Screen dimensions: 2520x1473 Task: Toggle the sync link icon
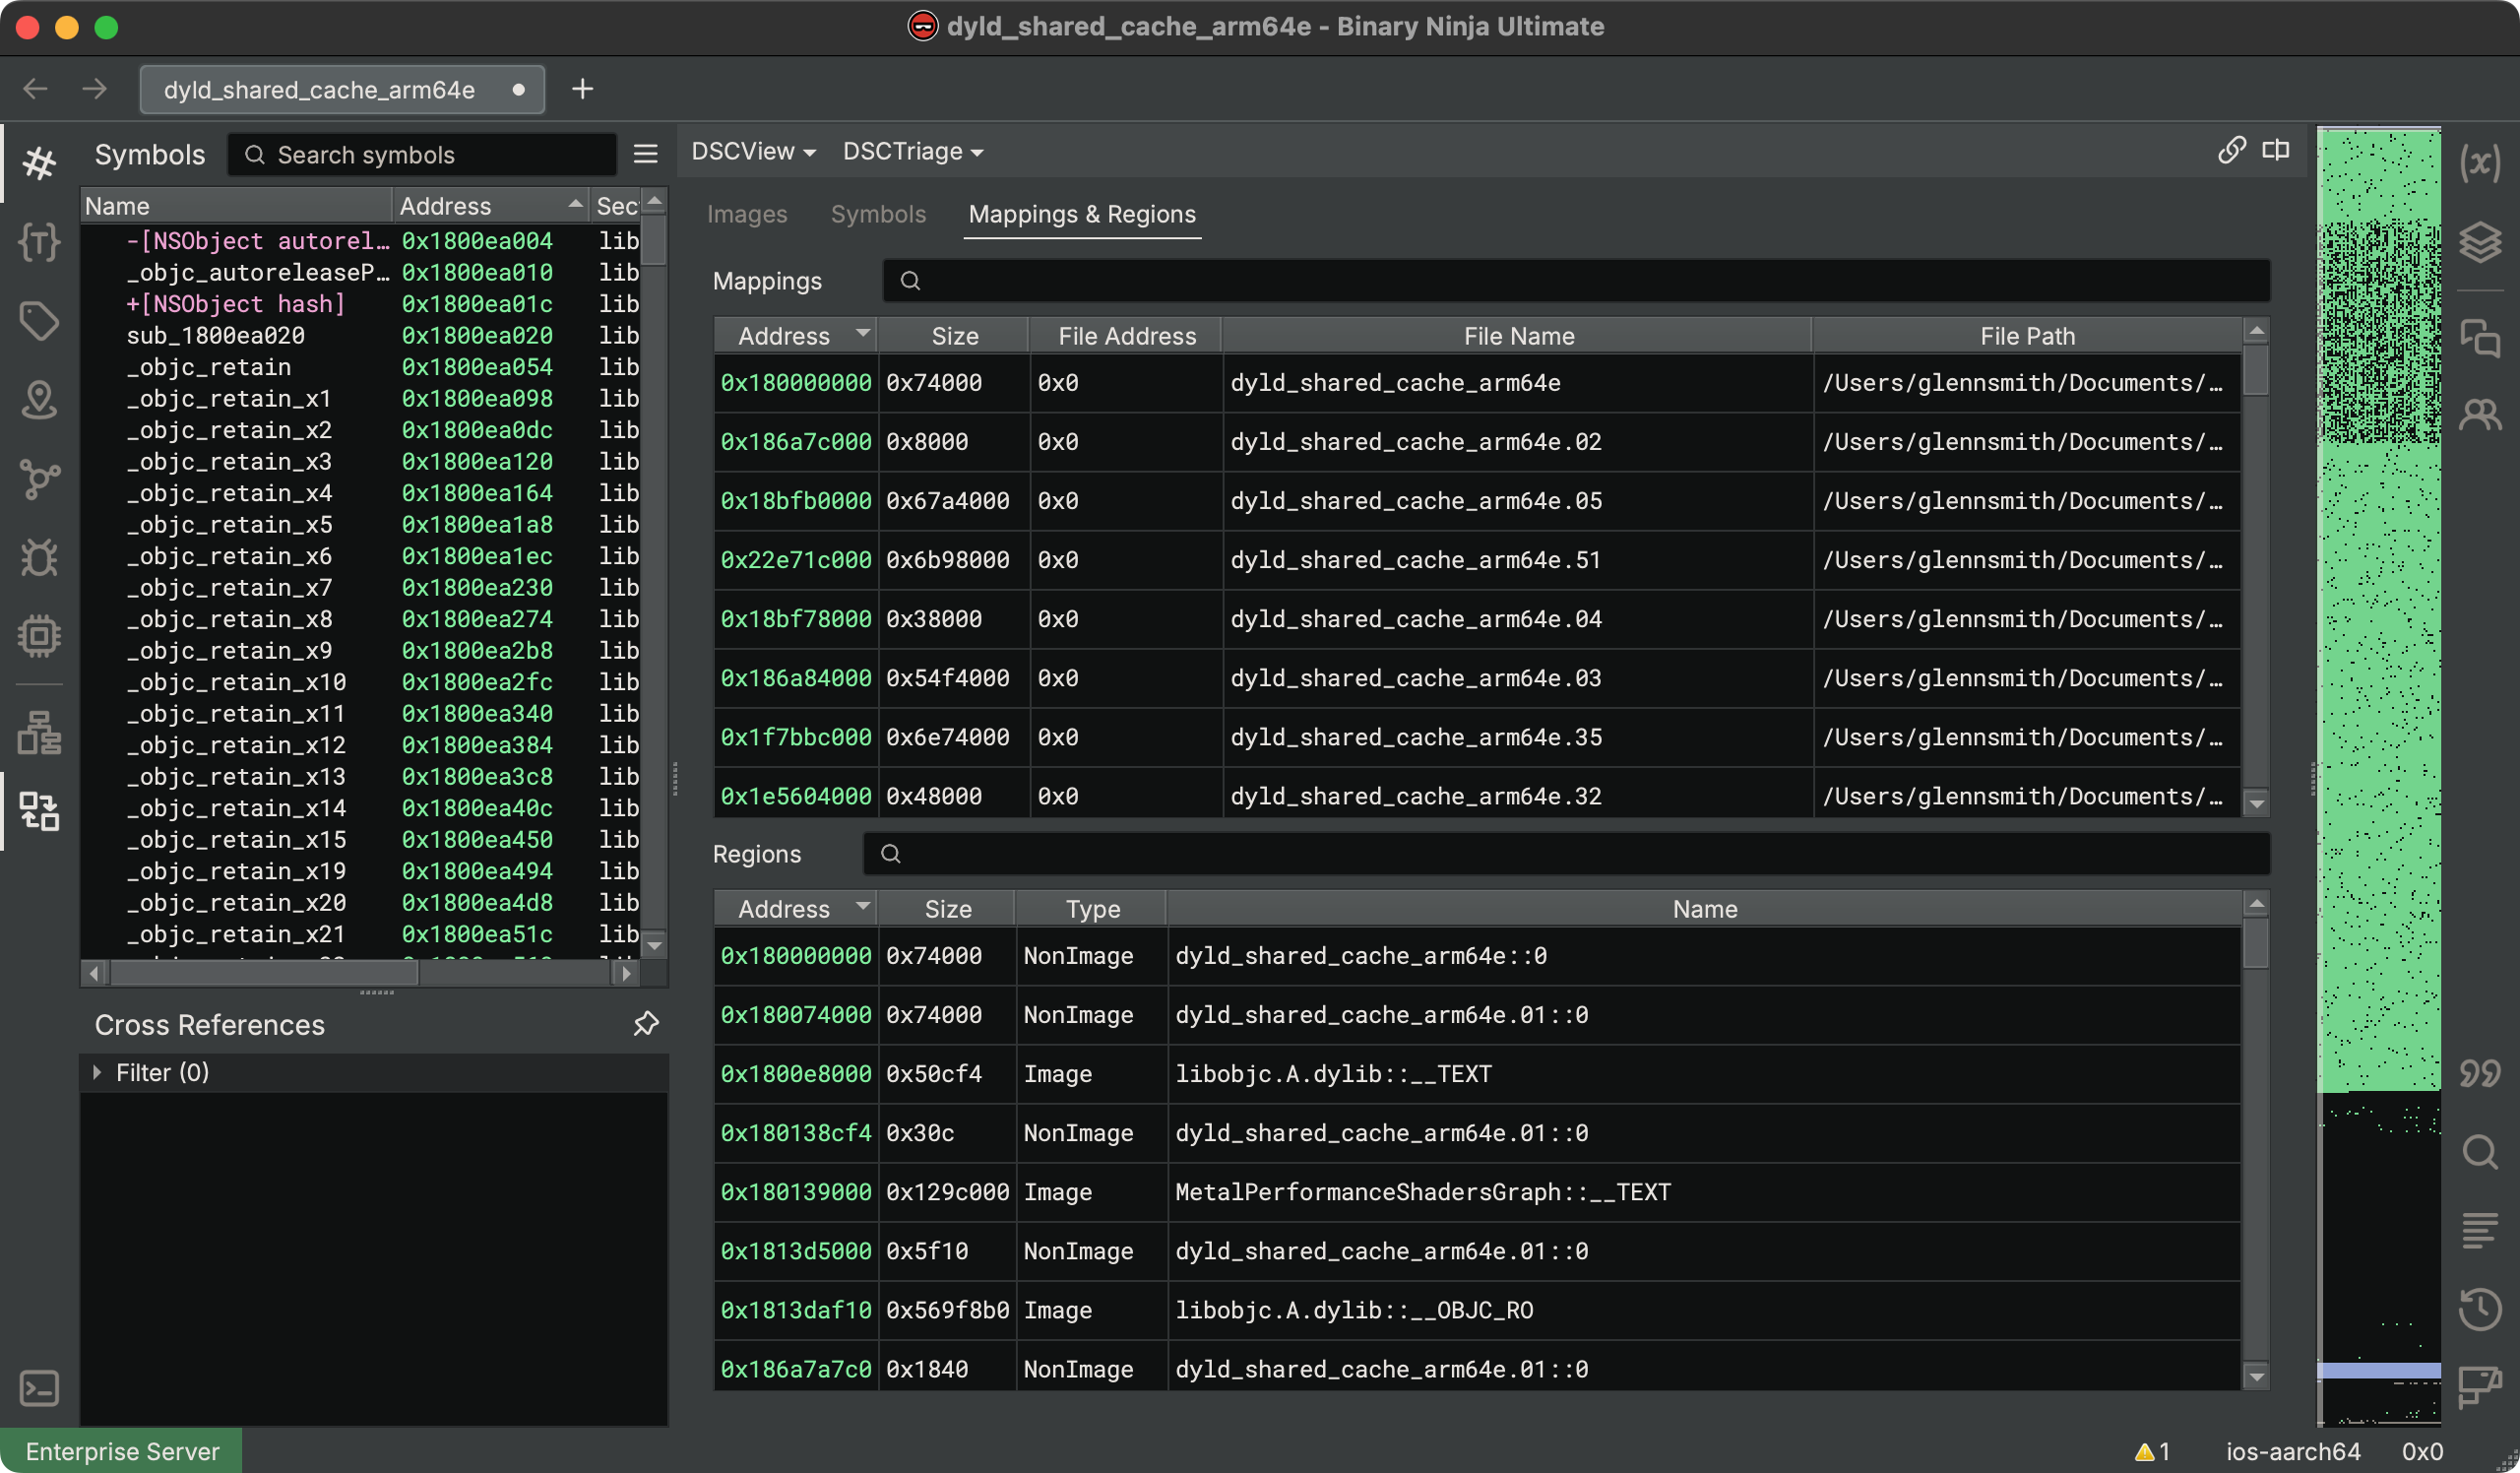[x=2232, y=150]
